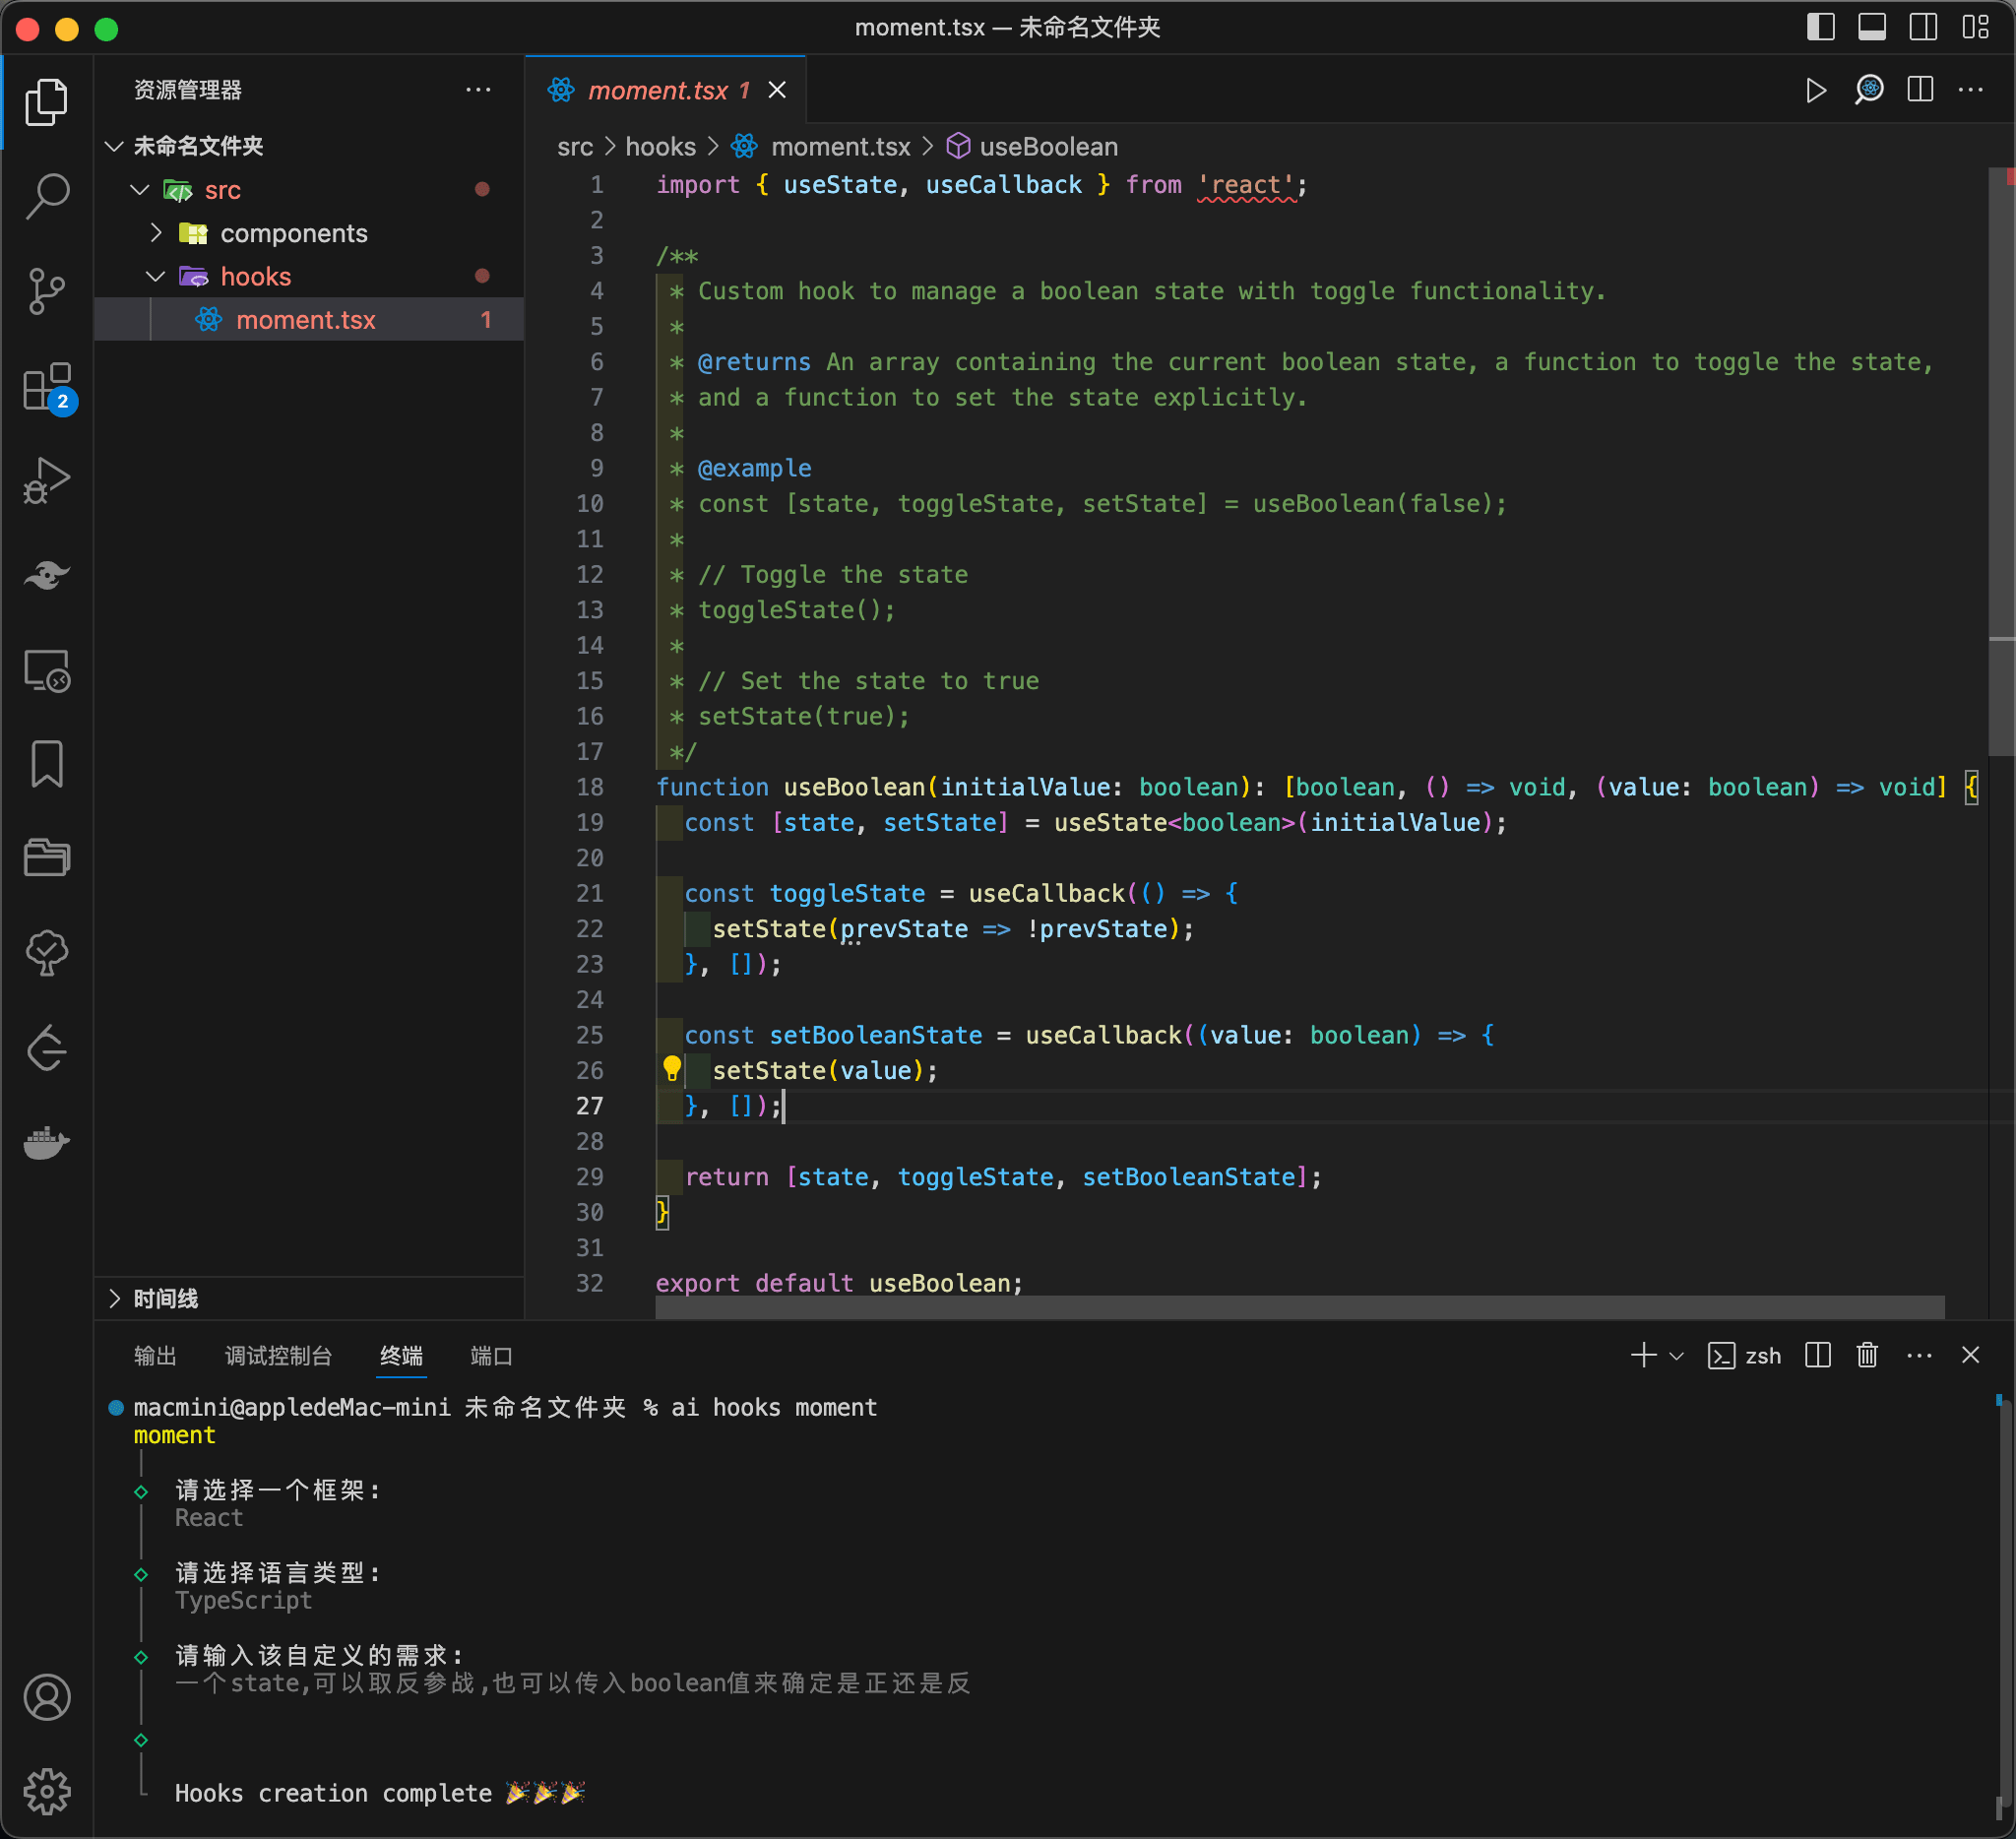Switch to the 端口 tab
This screenshot has height=1839, width=2016.
[491, 1356]
